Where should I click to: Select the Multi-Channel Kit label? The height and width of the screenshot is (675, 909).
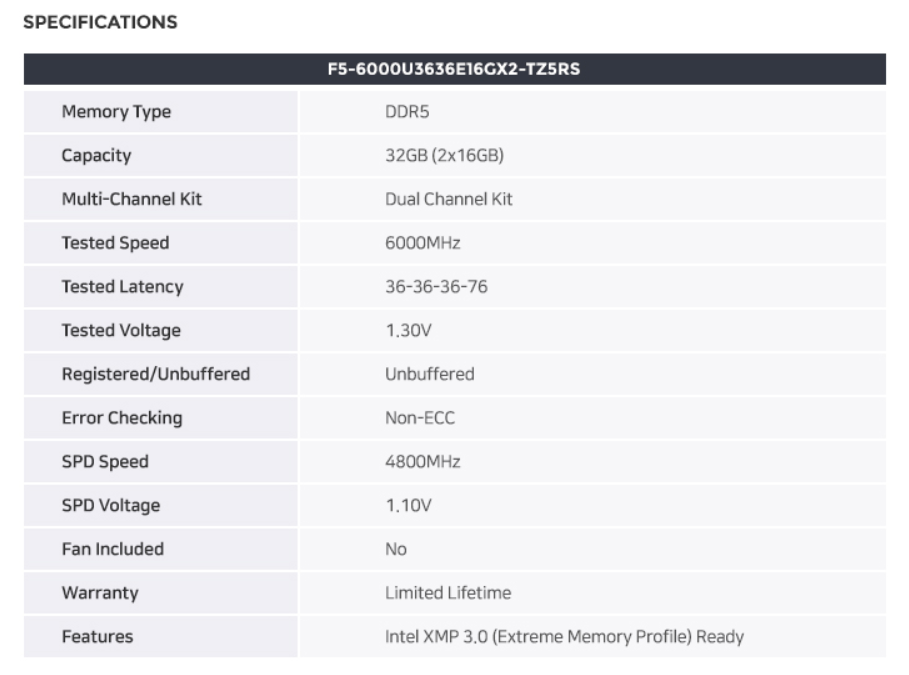pos(131,199)
